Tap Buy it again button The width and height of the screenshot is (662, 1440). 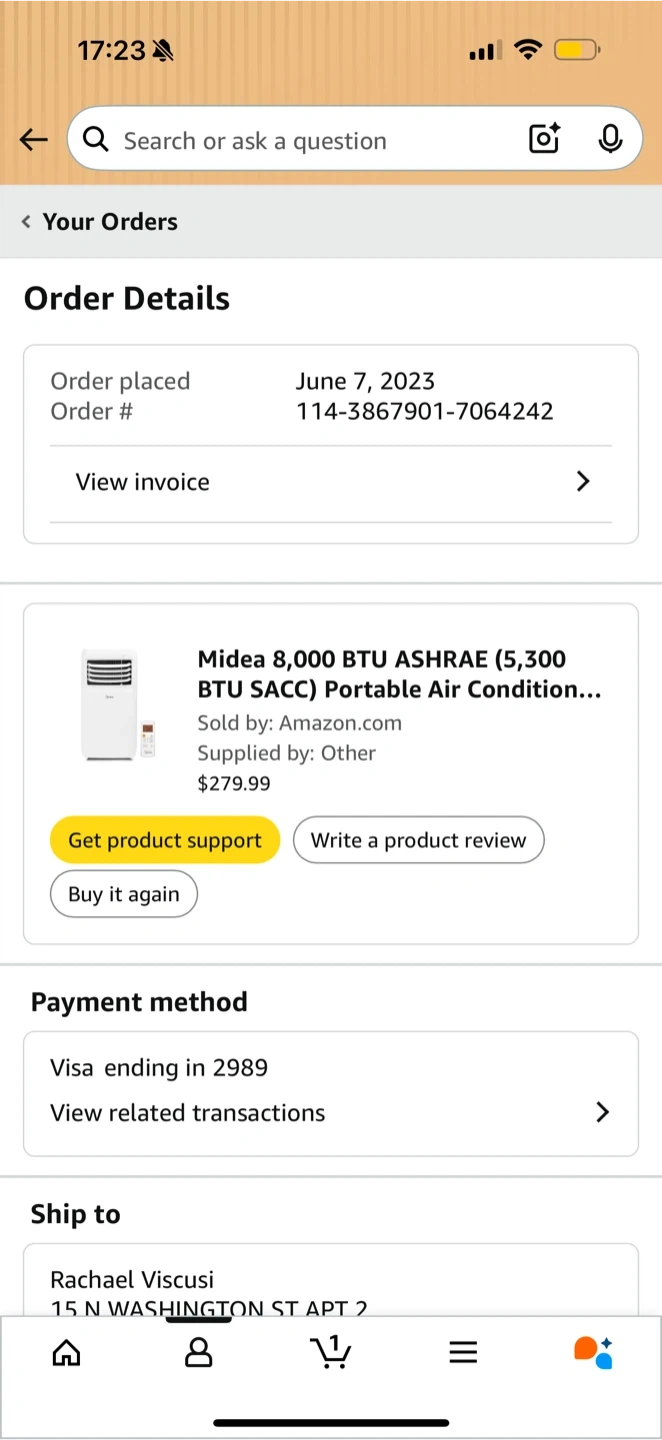124,894
